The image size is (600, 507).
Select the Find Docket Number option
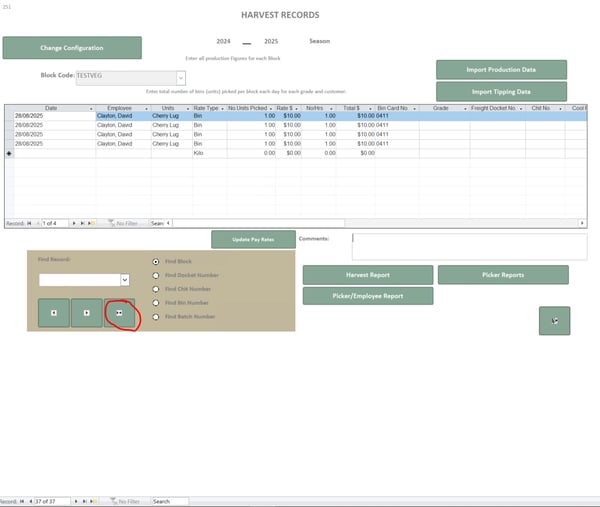155,275
